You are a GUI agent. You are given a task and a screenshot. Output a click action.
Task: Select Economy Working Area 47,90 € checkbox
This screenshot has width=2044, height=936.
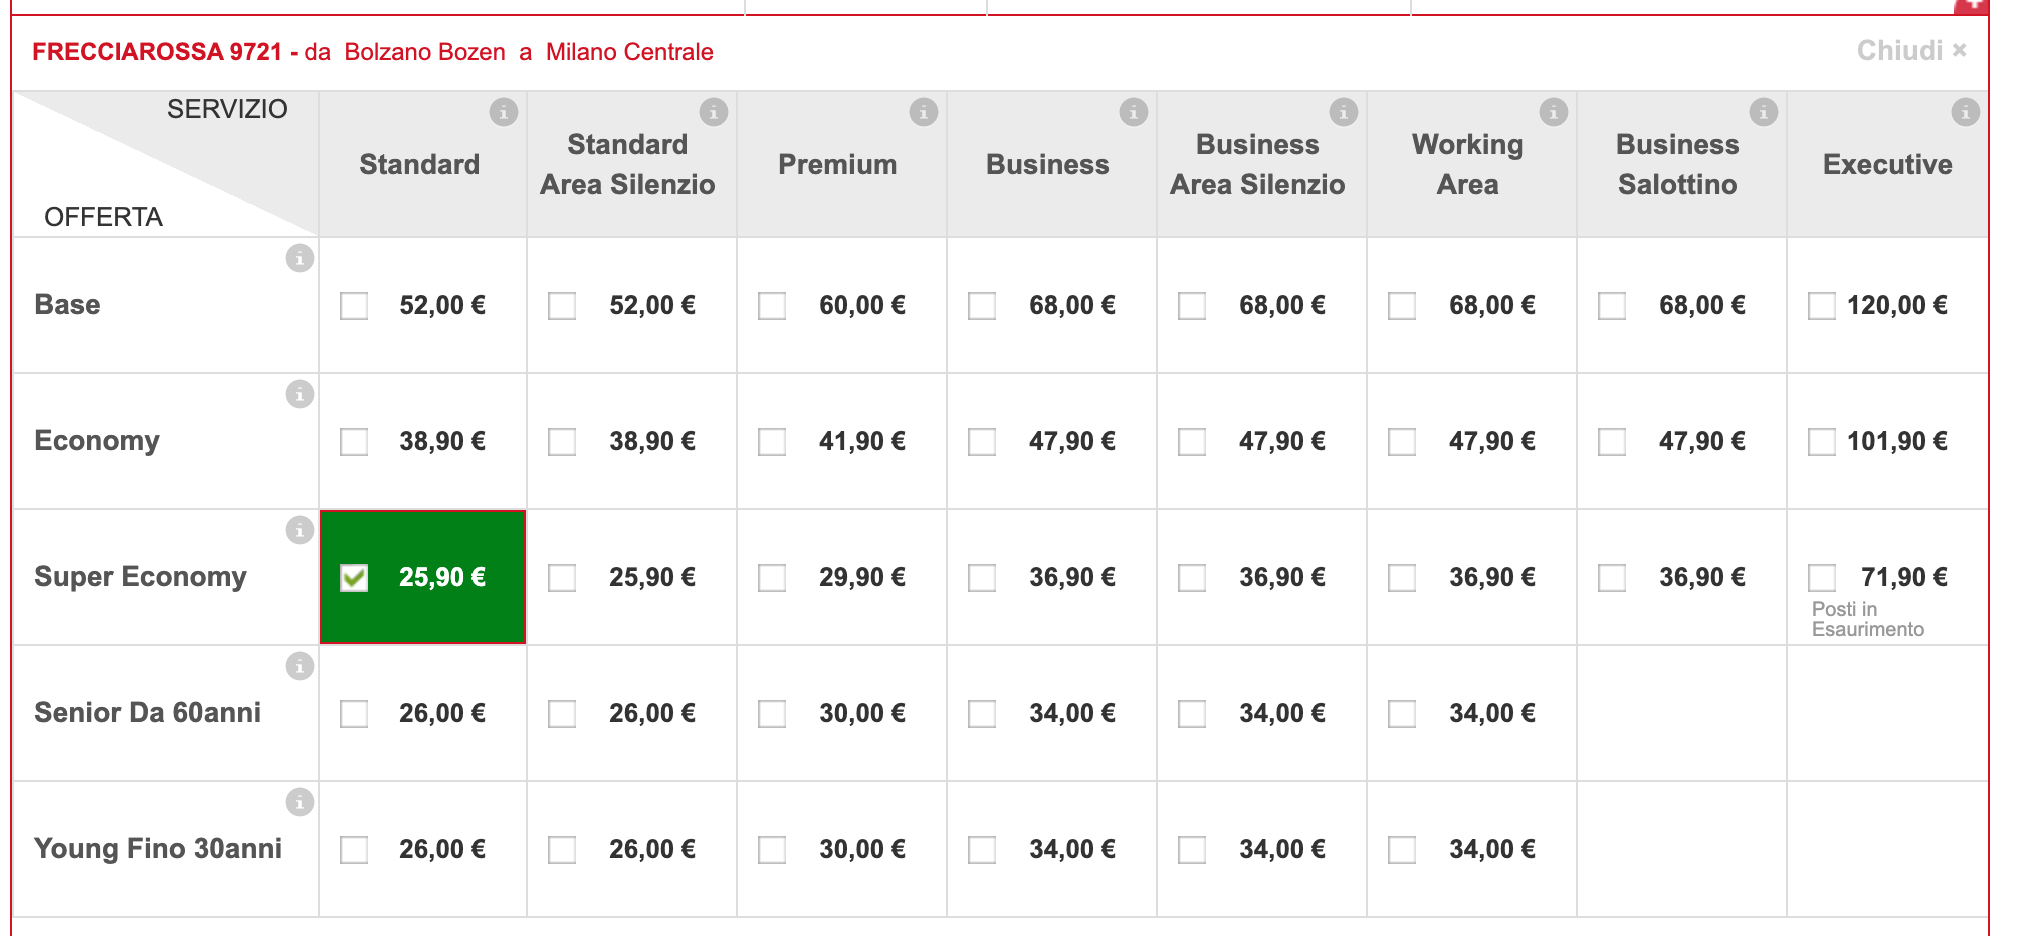pos(1402,442)
